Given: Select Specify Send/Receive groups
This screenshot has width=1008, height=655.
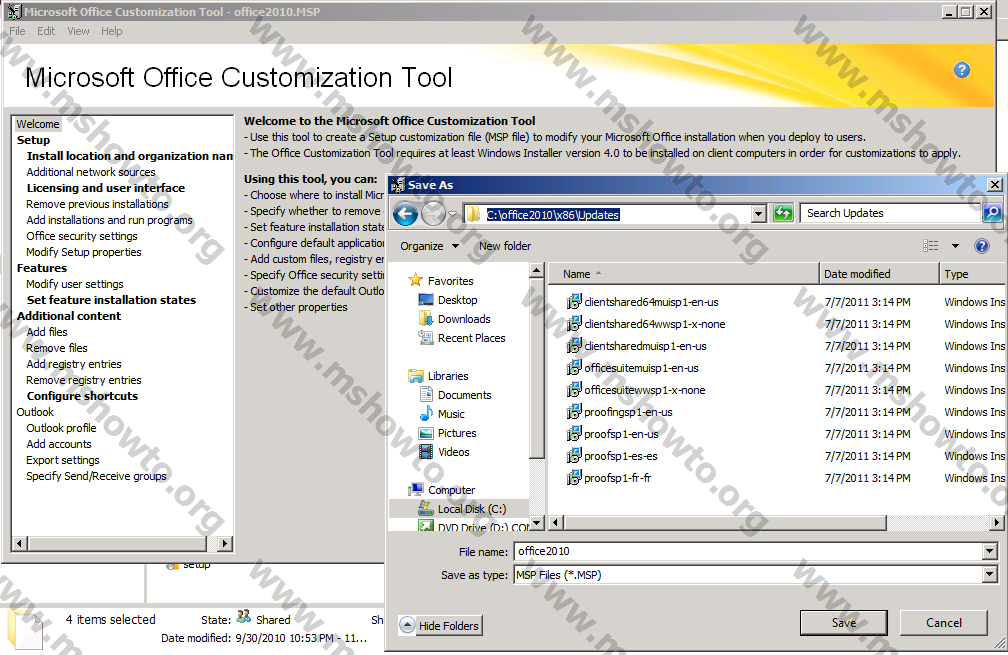Looking at the screenshot, I should point(96,476).
